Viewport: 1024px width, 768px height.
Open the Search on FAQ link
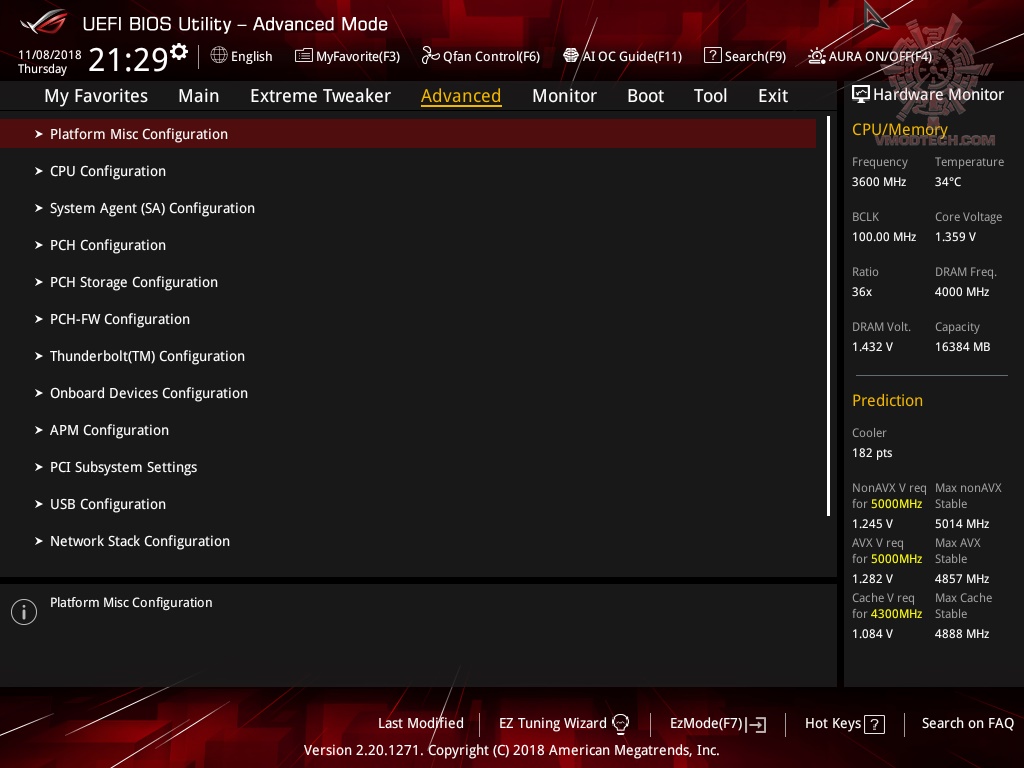(967, 724)
